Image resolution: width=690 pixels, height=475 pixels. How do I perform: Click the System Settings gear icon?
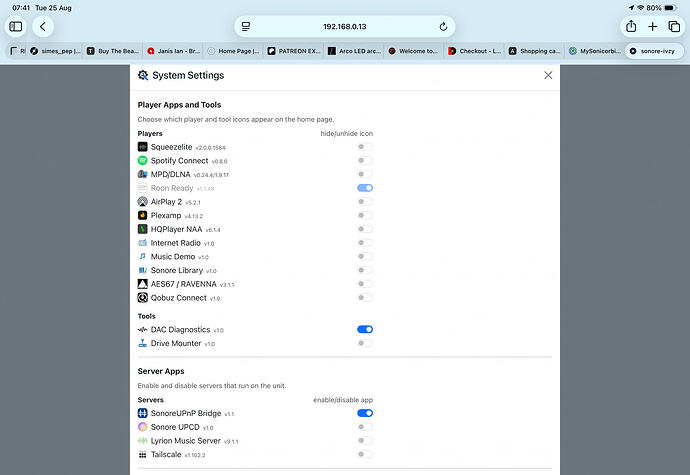click(143, 75)
